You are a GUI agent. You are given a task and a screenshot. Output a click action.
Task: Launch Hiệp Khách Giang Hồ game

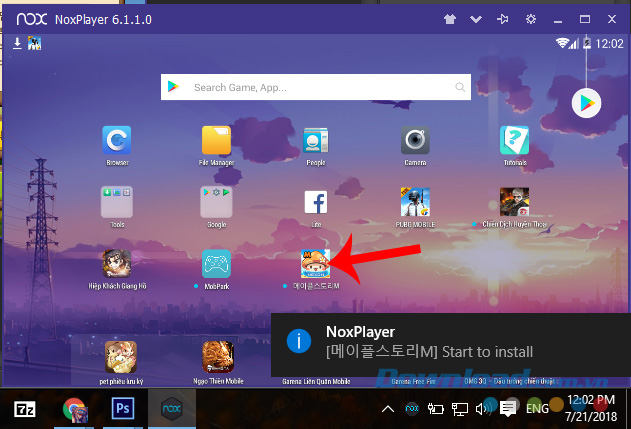[117, 264]
